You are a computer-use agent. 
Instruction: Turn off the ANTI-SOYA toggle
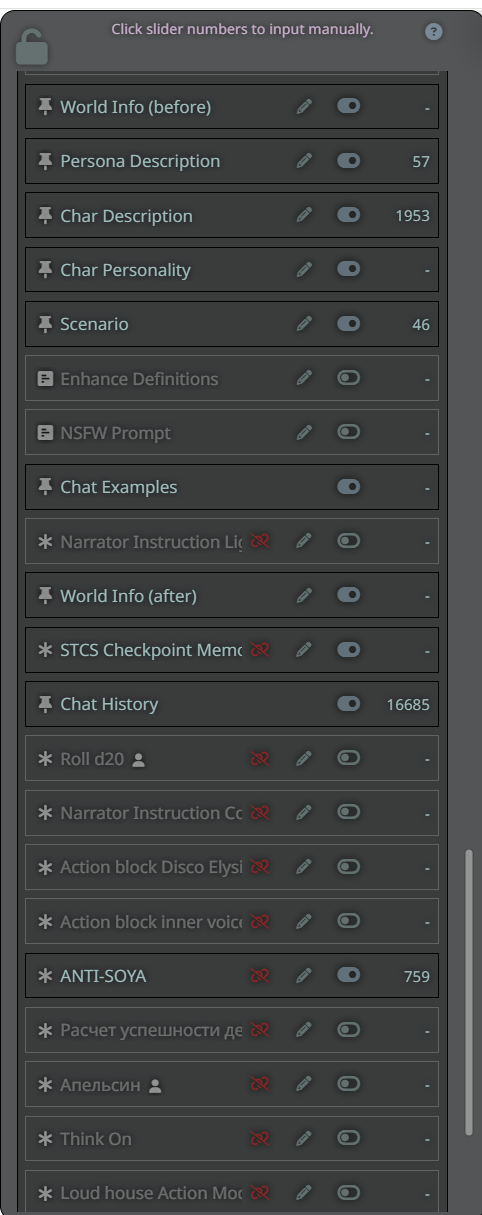point(348,975)
